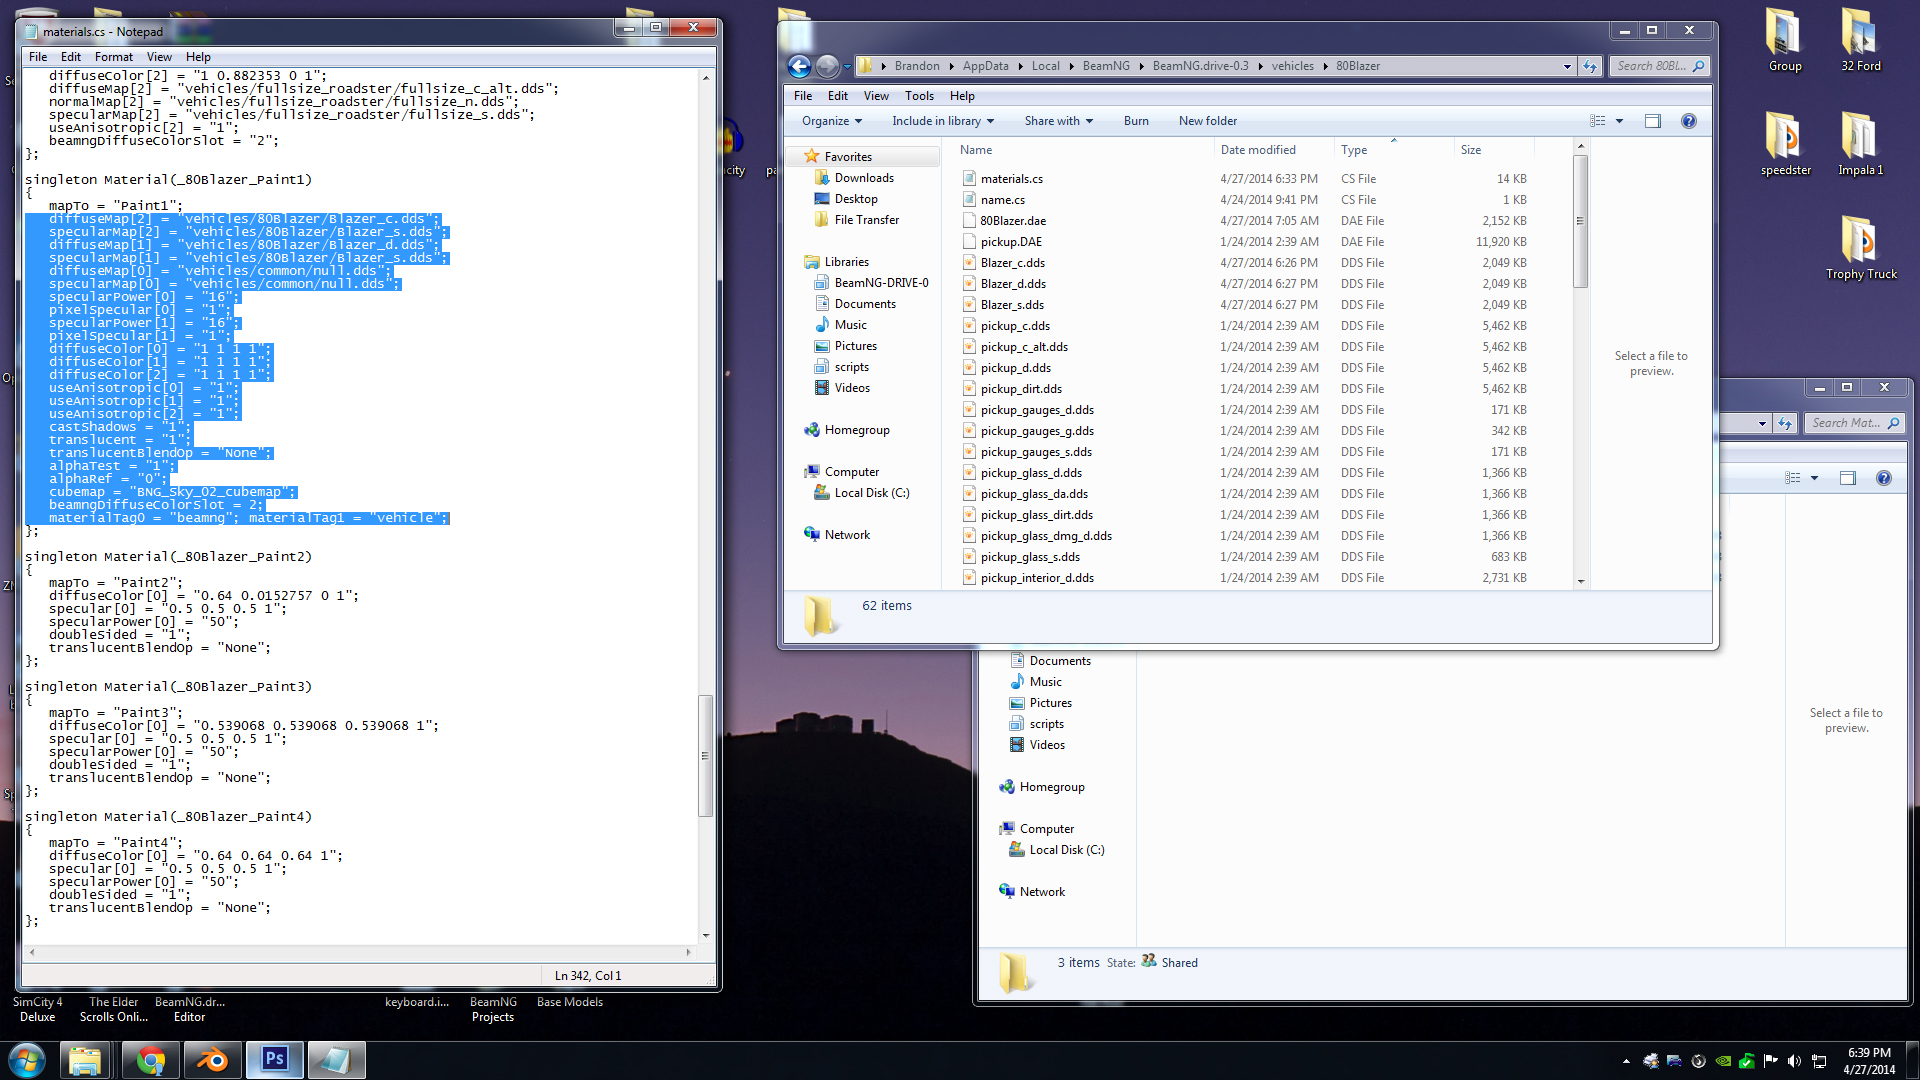Viewport: 1920px width, 1080px height.
Task: Select pickup_c_alt.dds file
Action: click(x=1024, y=347)
